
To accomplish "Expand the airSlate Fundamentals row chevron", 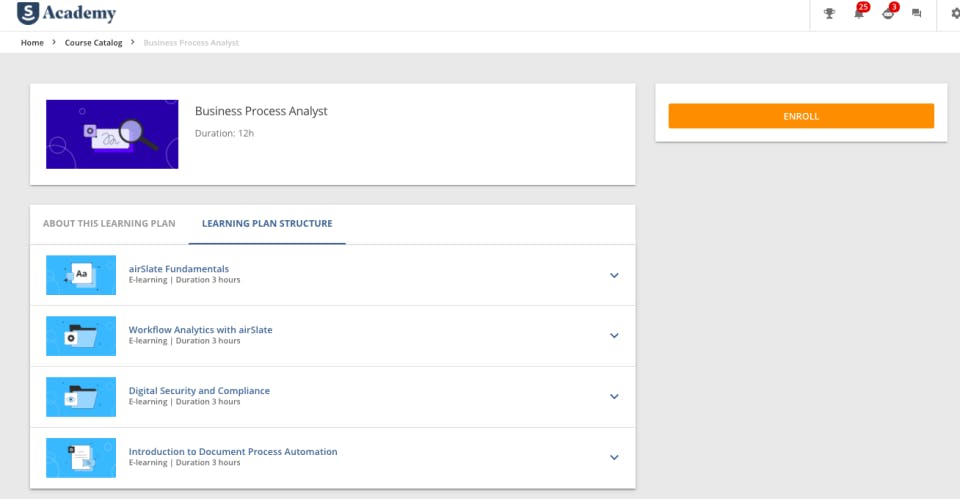I will 614,276.
